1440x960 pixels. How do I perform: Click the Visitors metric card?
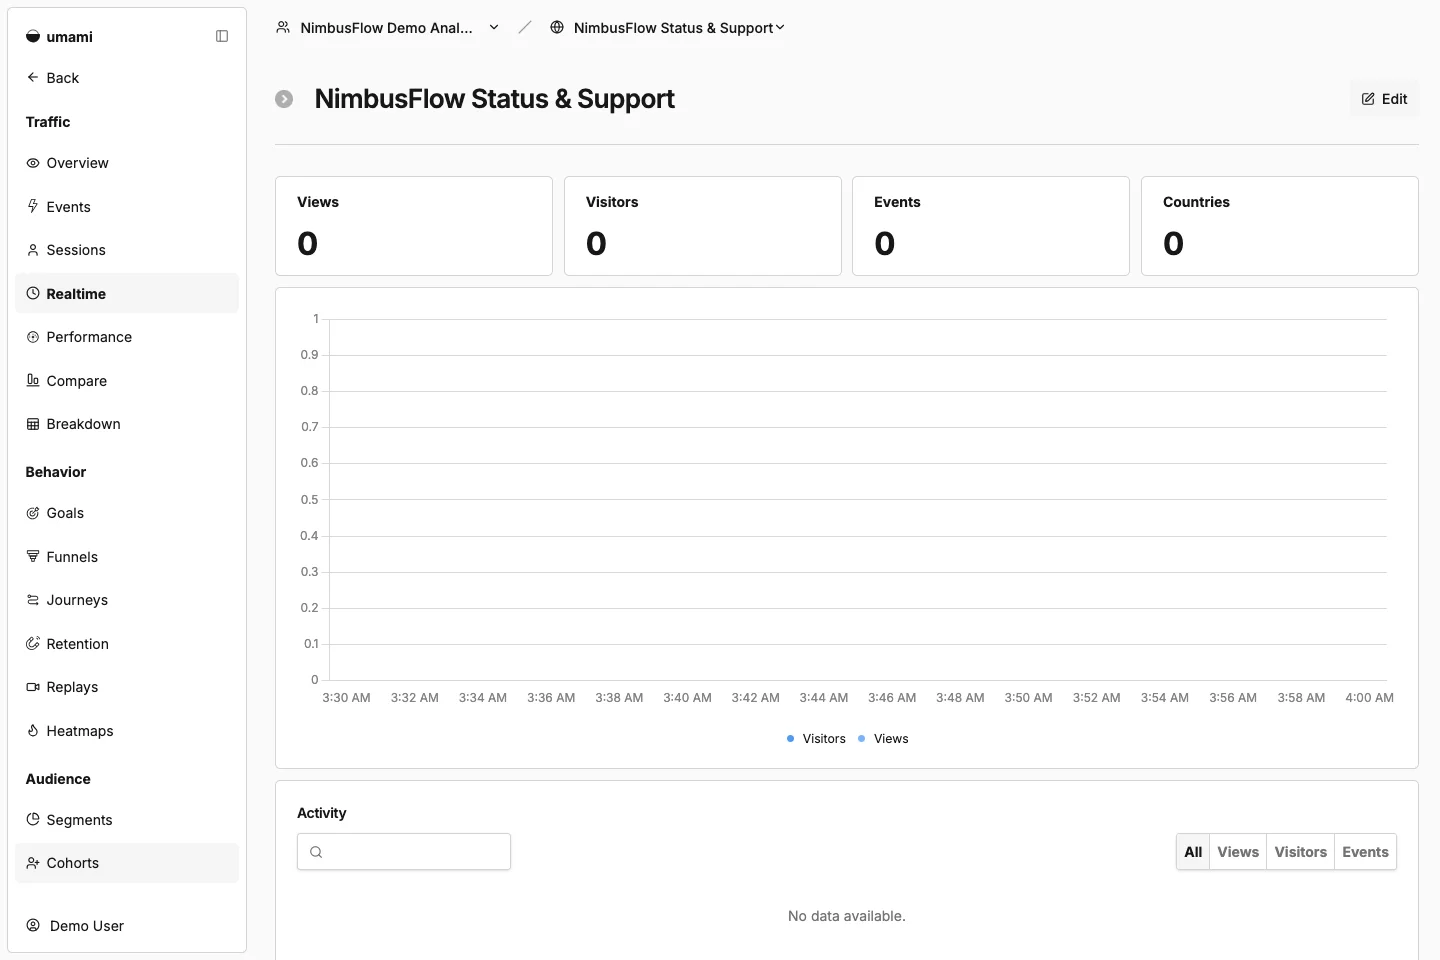[703, 226]
